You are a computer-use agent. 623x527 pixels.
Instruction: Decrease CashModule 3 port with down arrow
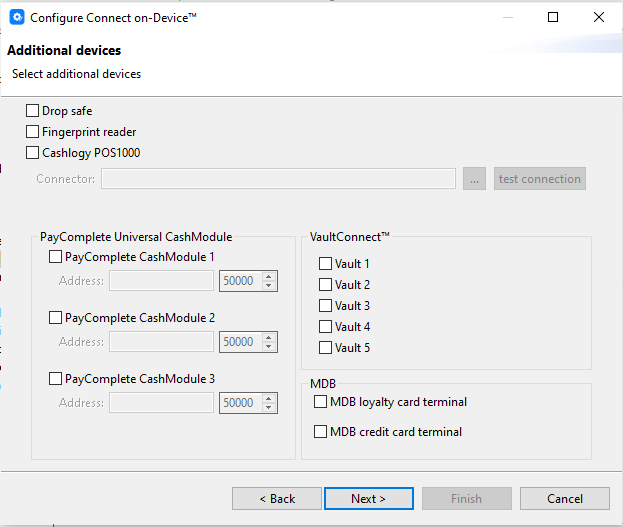pyautogui.click(x=269, y=407)
